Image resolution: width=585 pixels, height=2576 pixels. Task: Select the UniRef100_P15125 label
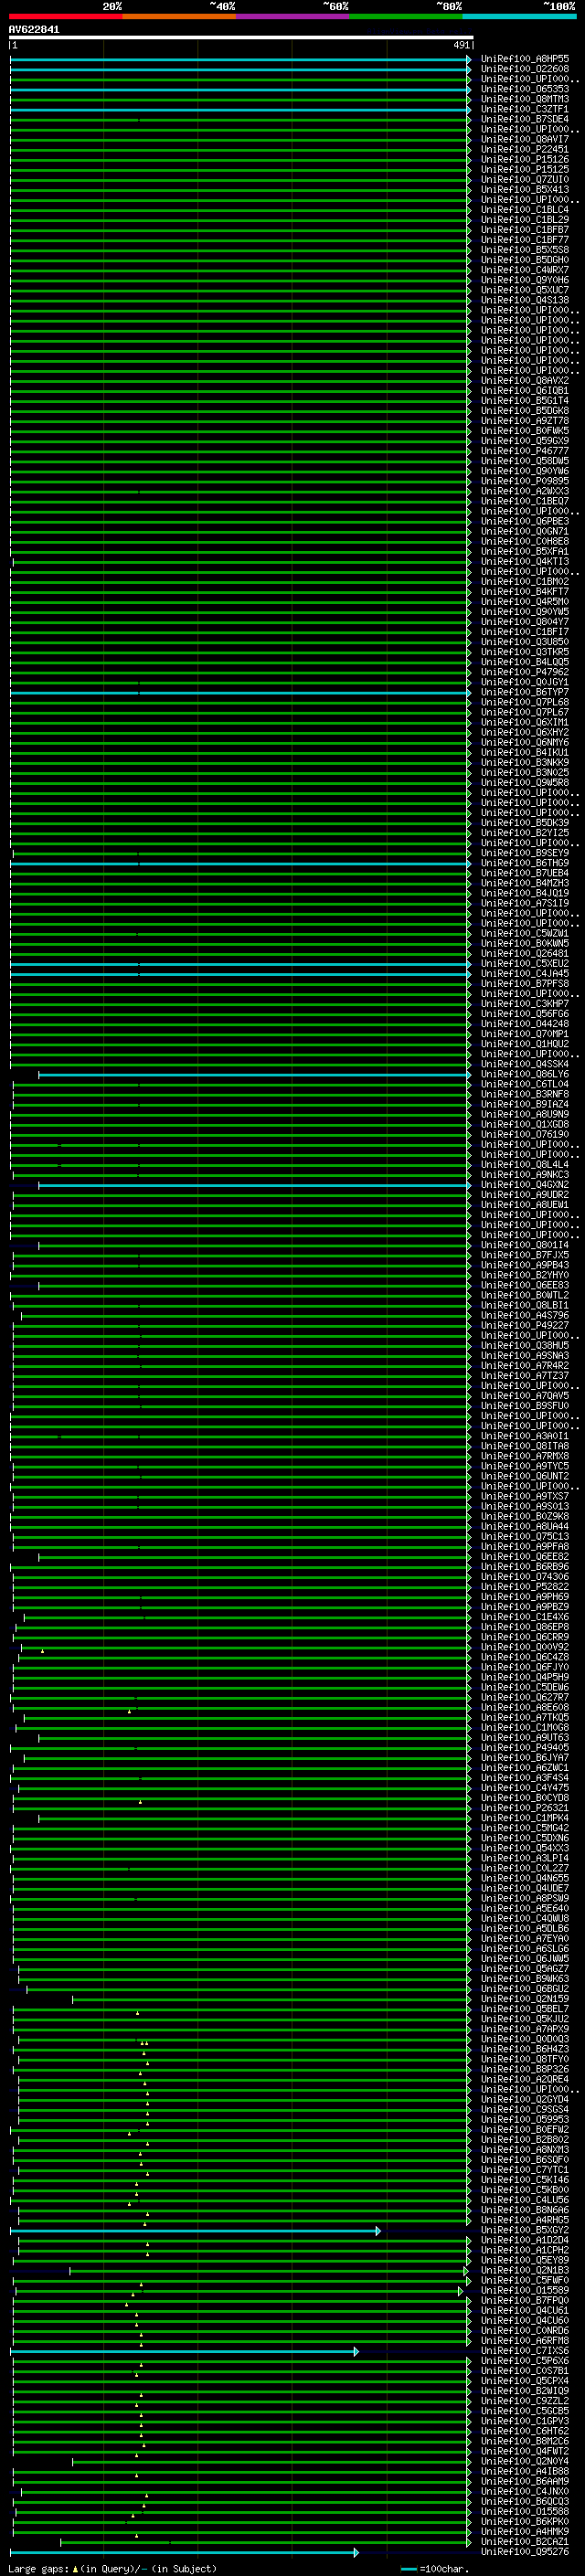(525, 169)
